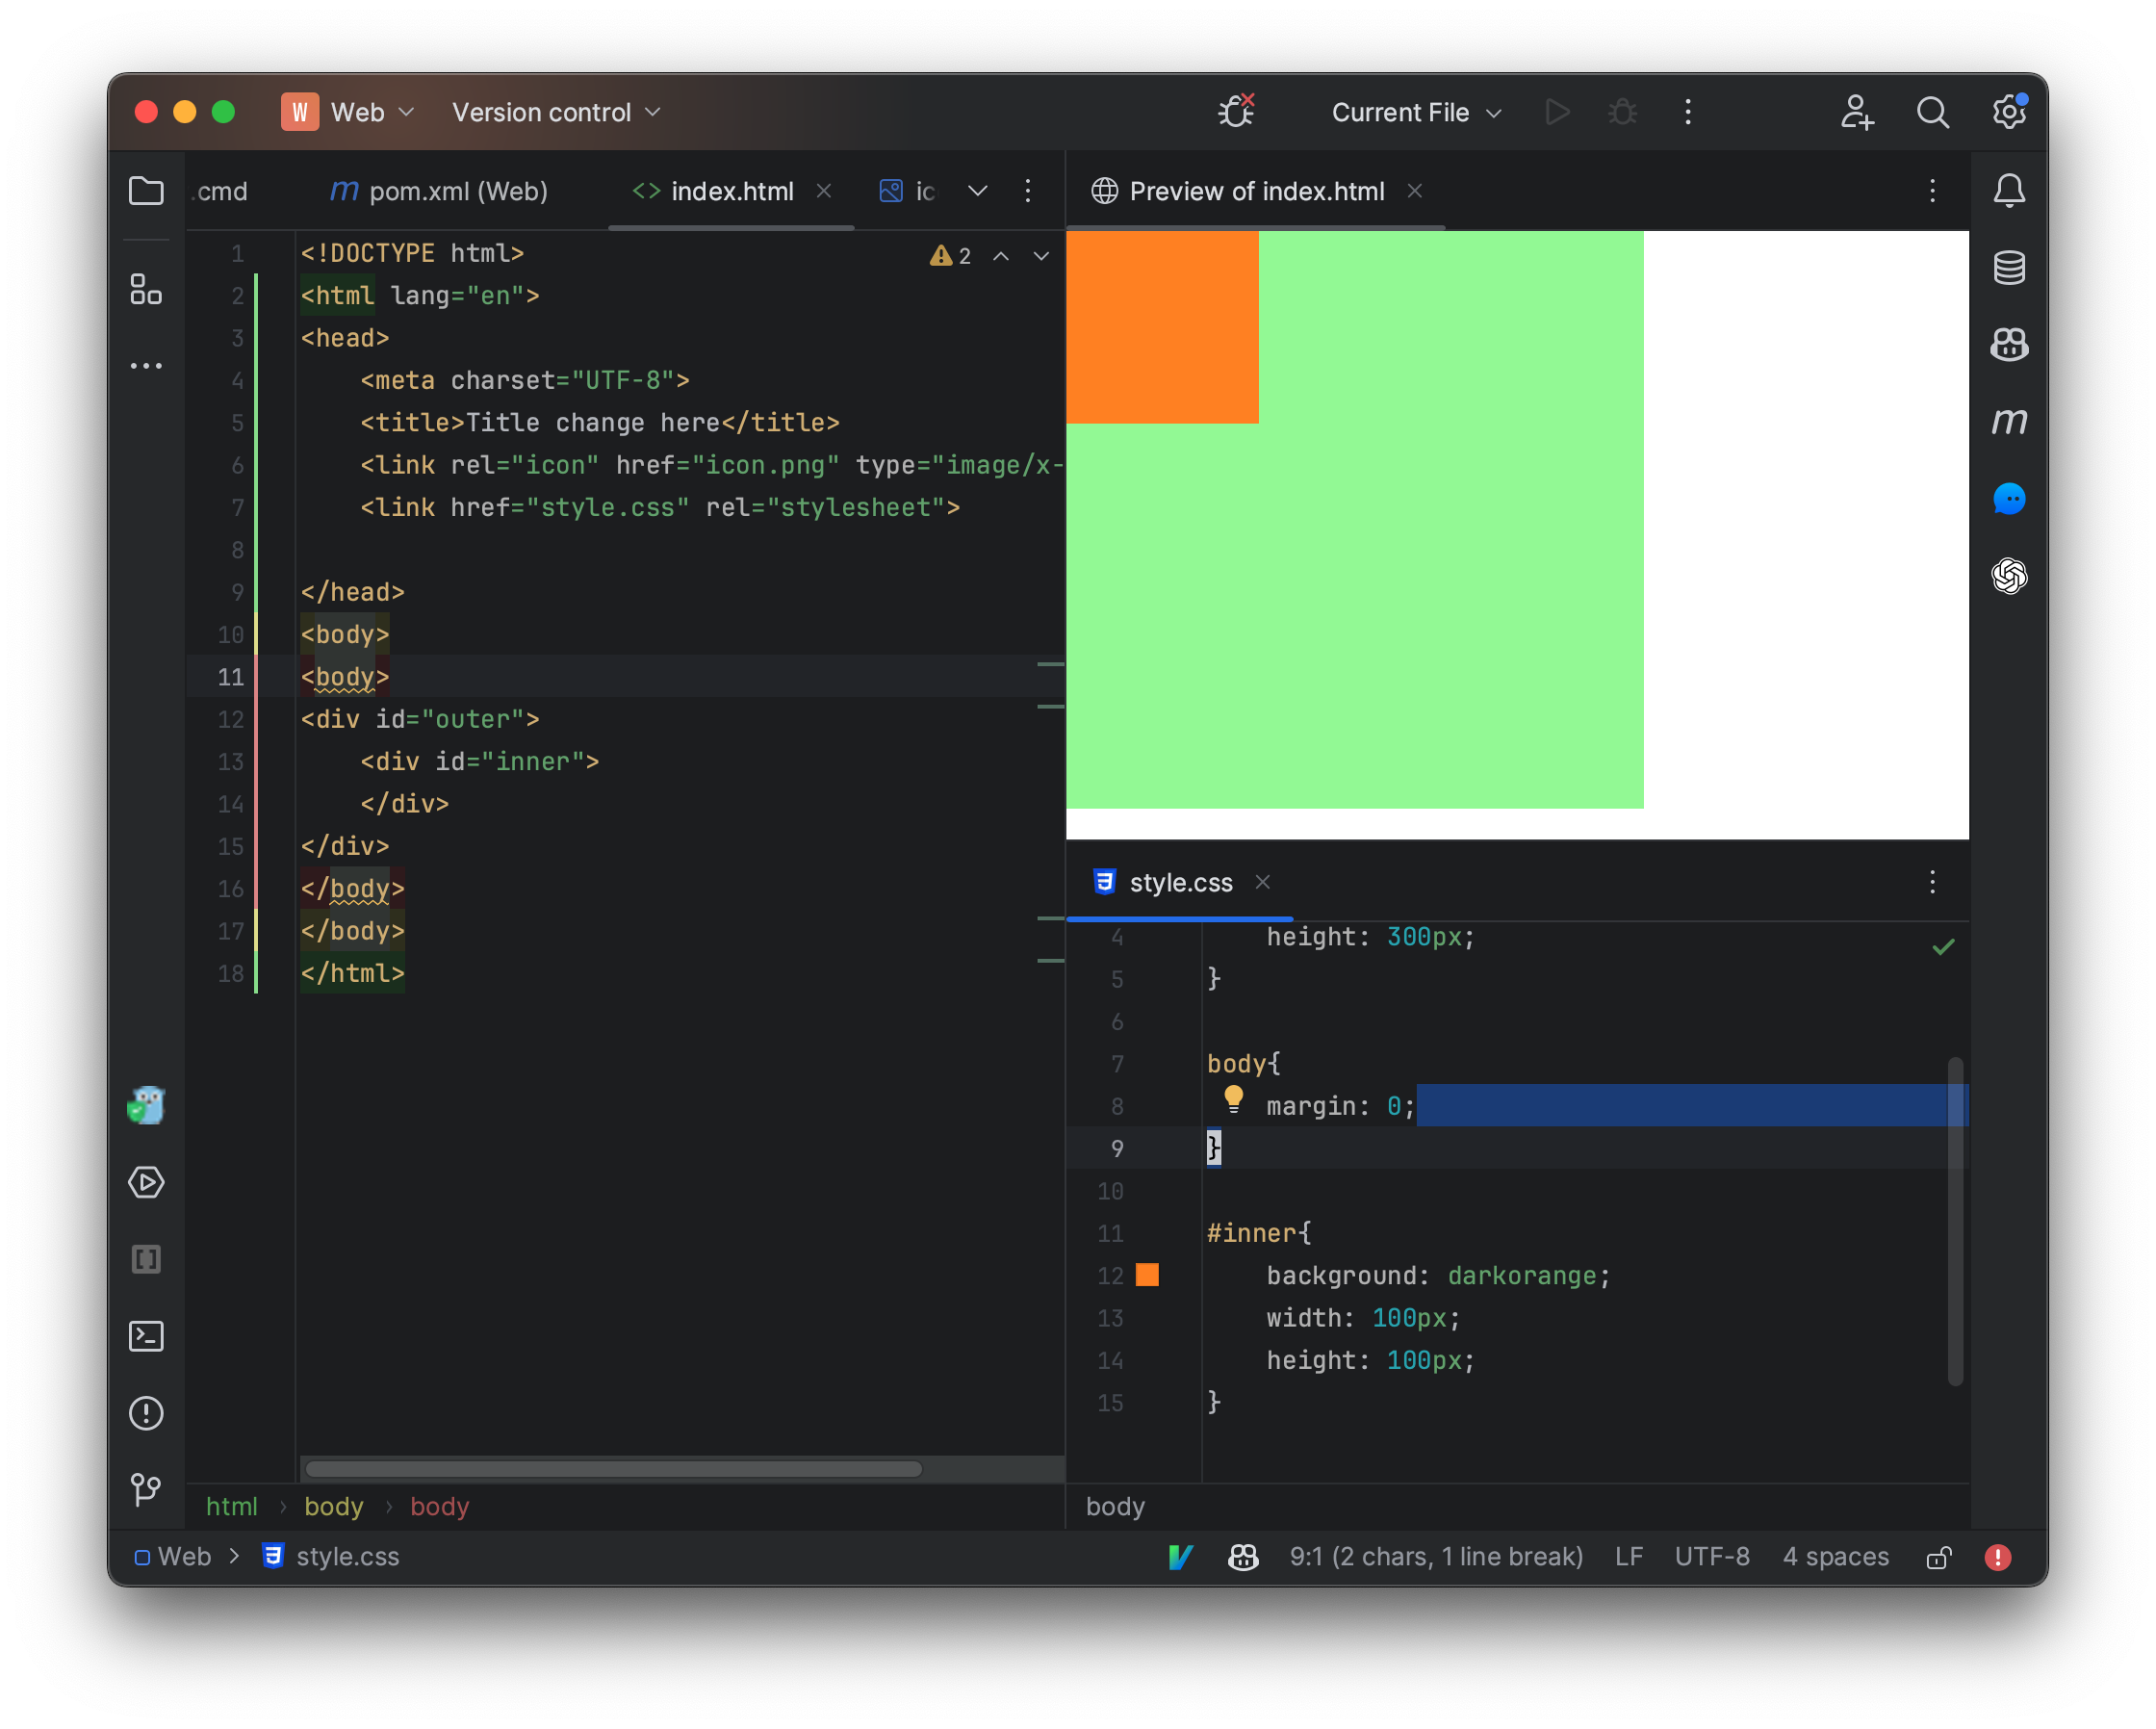Viewport: 2156px width, 1729px height.
Task: Open the Version Control tool window
Action: [x=147, y=1491]
